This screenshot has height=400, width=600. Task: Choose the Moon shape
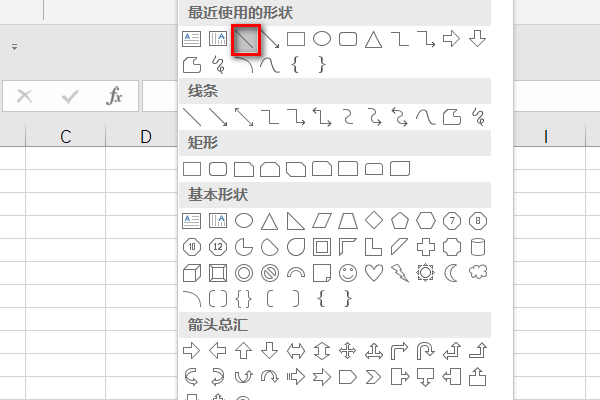click(x=452, y=273)
